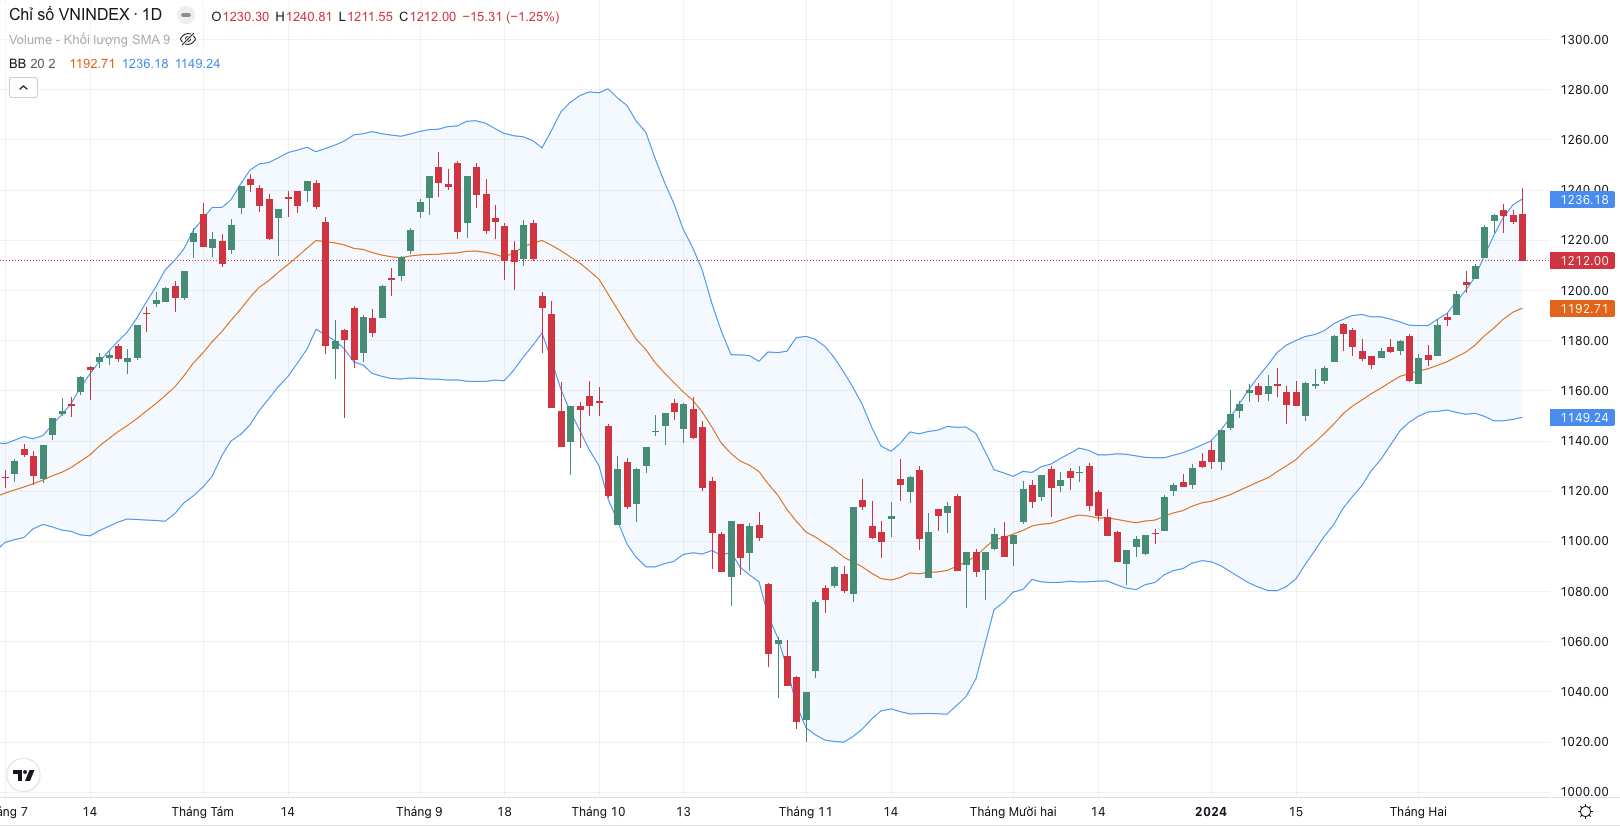Screen dimensions: 1620x827
Task: Click the lower band price label 1149.24
Action: click(x=1582, y=418)
